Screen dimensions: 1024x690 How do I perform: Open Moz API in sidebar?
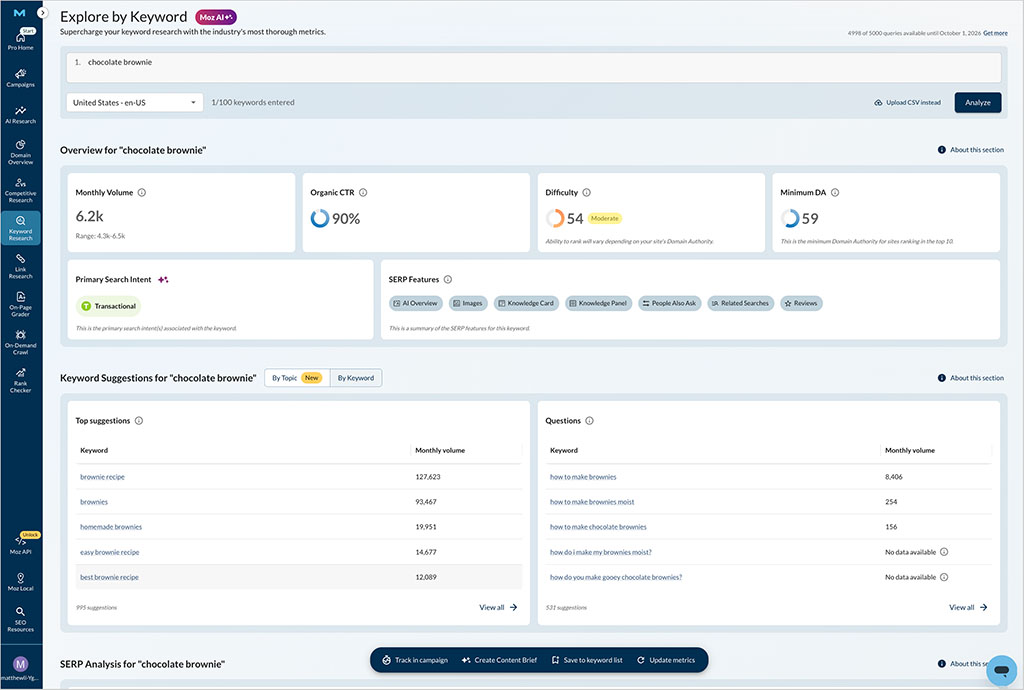tap(20, 544)
